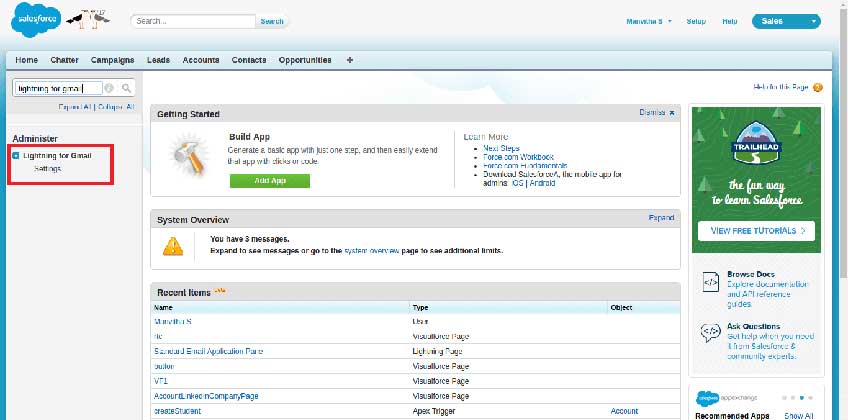
Task: Click the Account object link
Action: (x=624, y=411)
